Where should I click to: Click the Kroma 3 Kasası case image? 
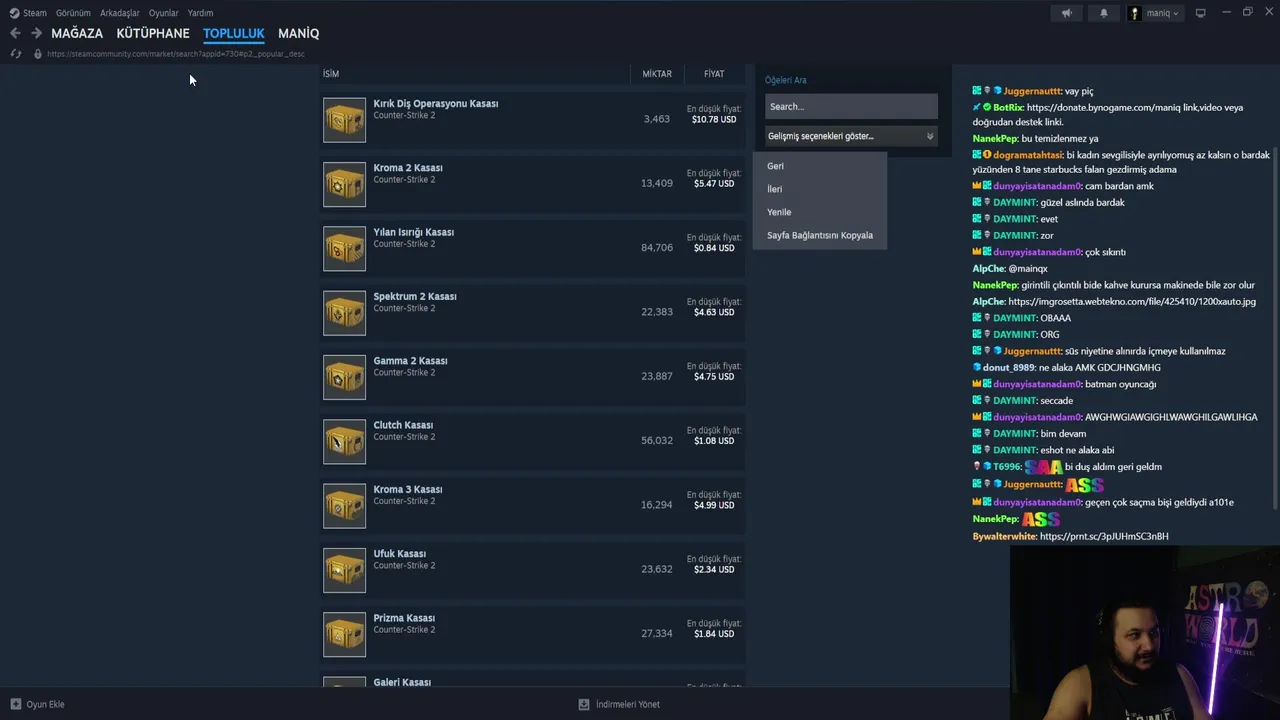tap(344, 505)
